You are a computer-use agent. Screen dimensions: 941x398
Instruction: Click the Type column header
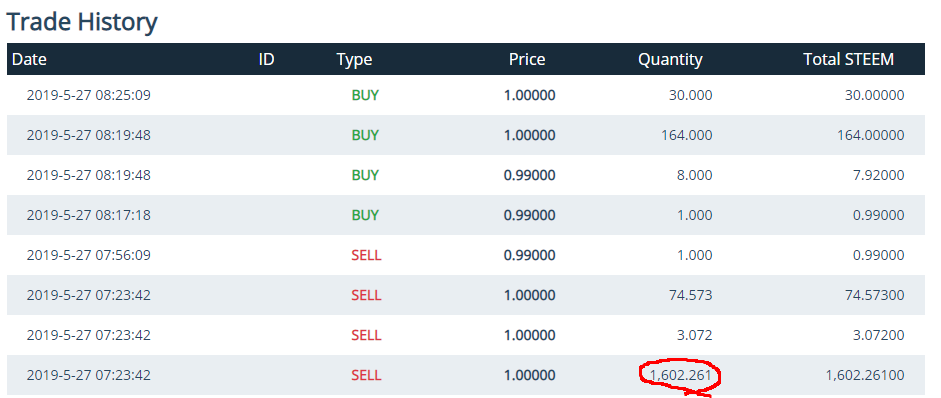(x=354, y=59)
